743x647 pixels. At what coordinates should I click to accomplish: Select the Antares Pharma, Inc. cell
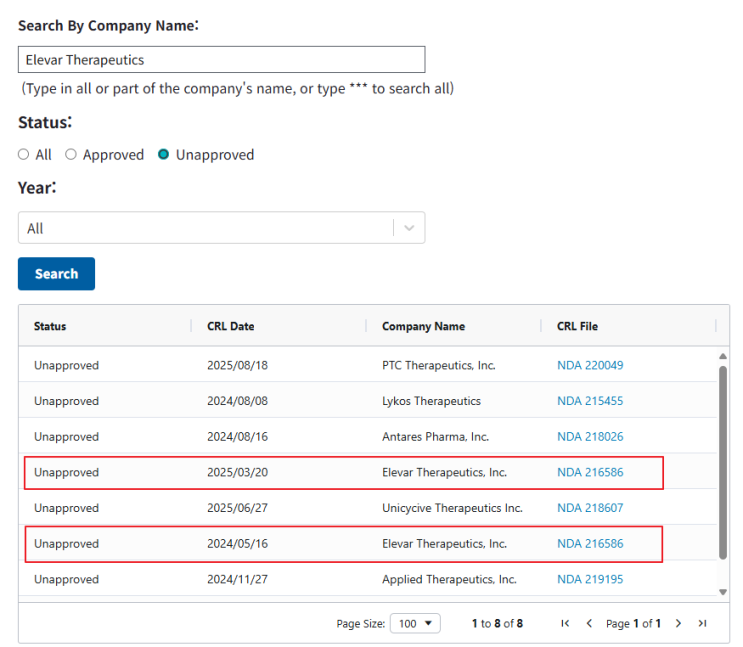coord(435,436)
